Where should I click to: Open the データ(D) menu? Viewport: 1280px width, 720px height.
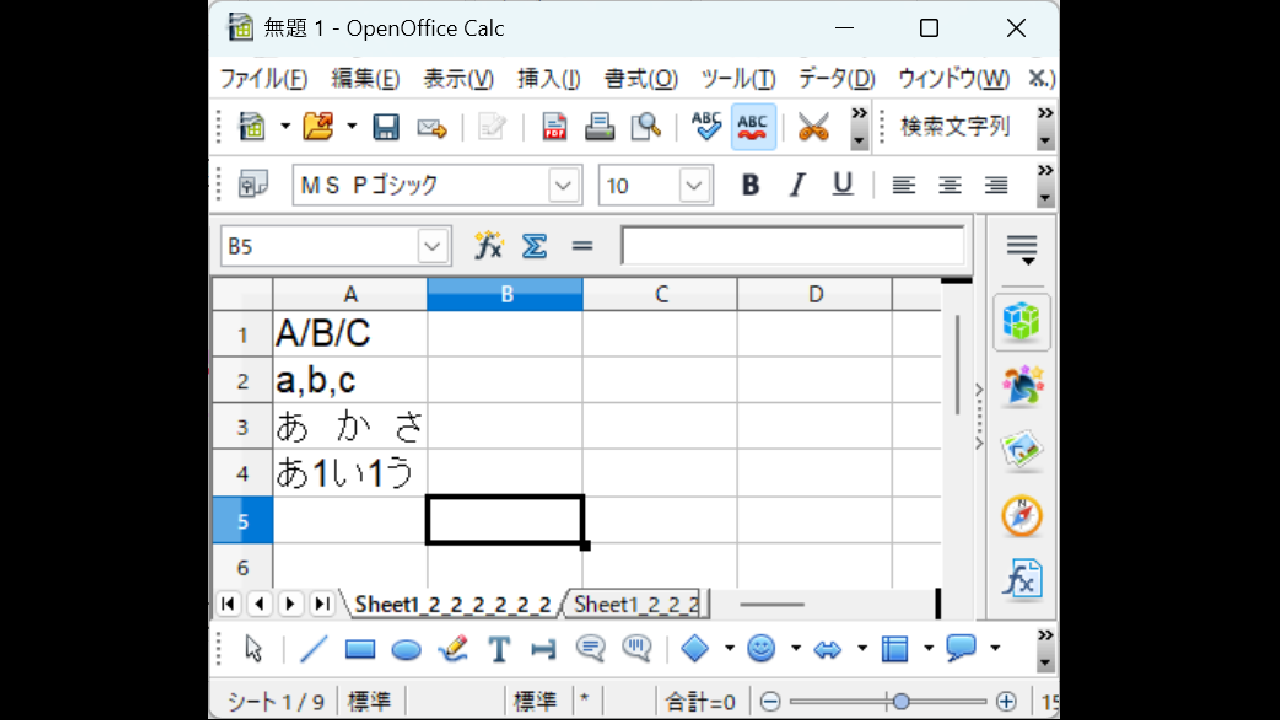coord(837,79)
